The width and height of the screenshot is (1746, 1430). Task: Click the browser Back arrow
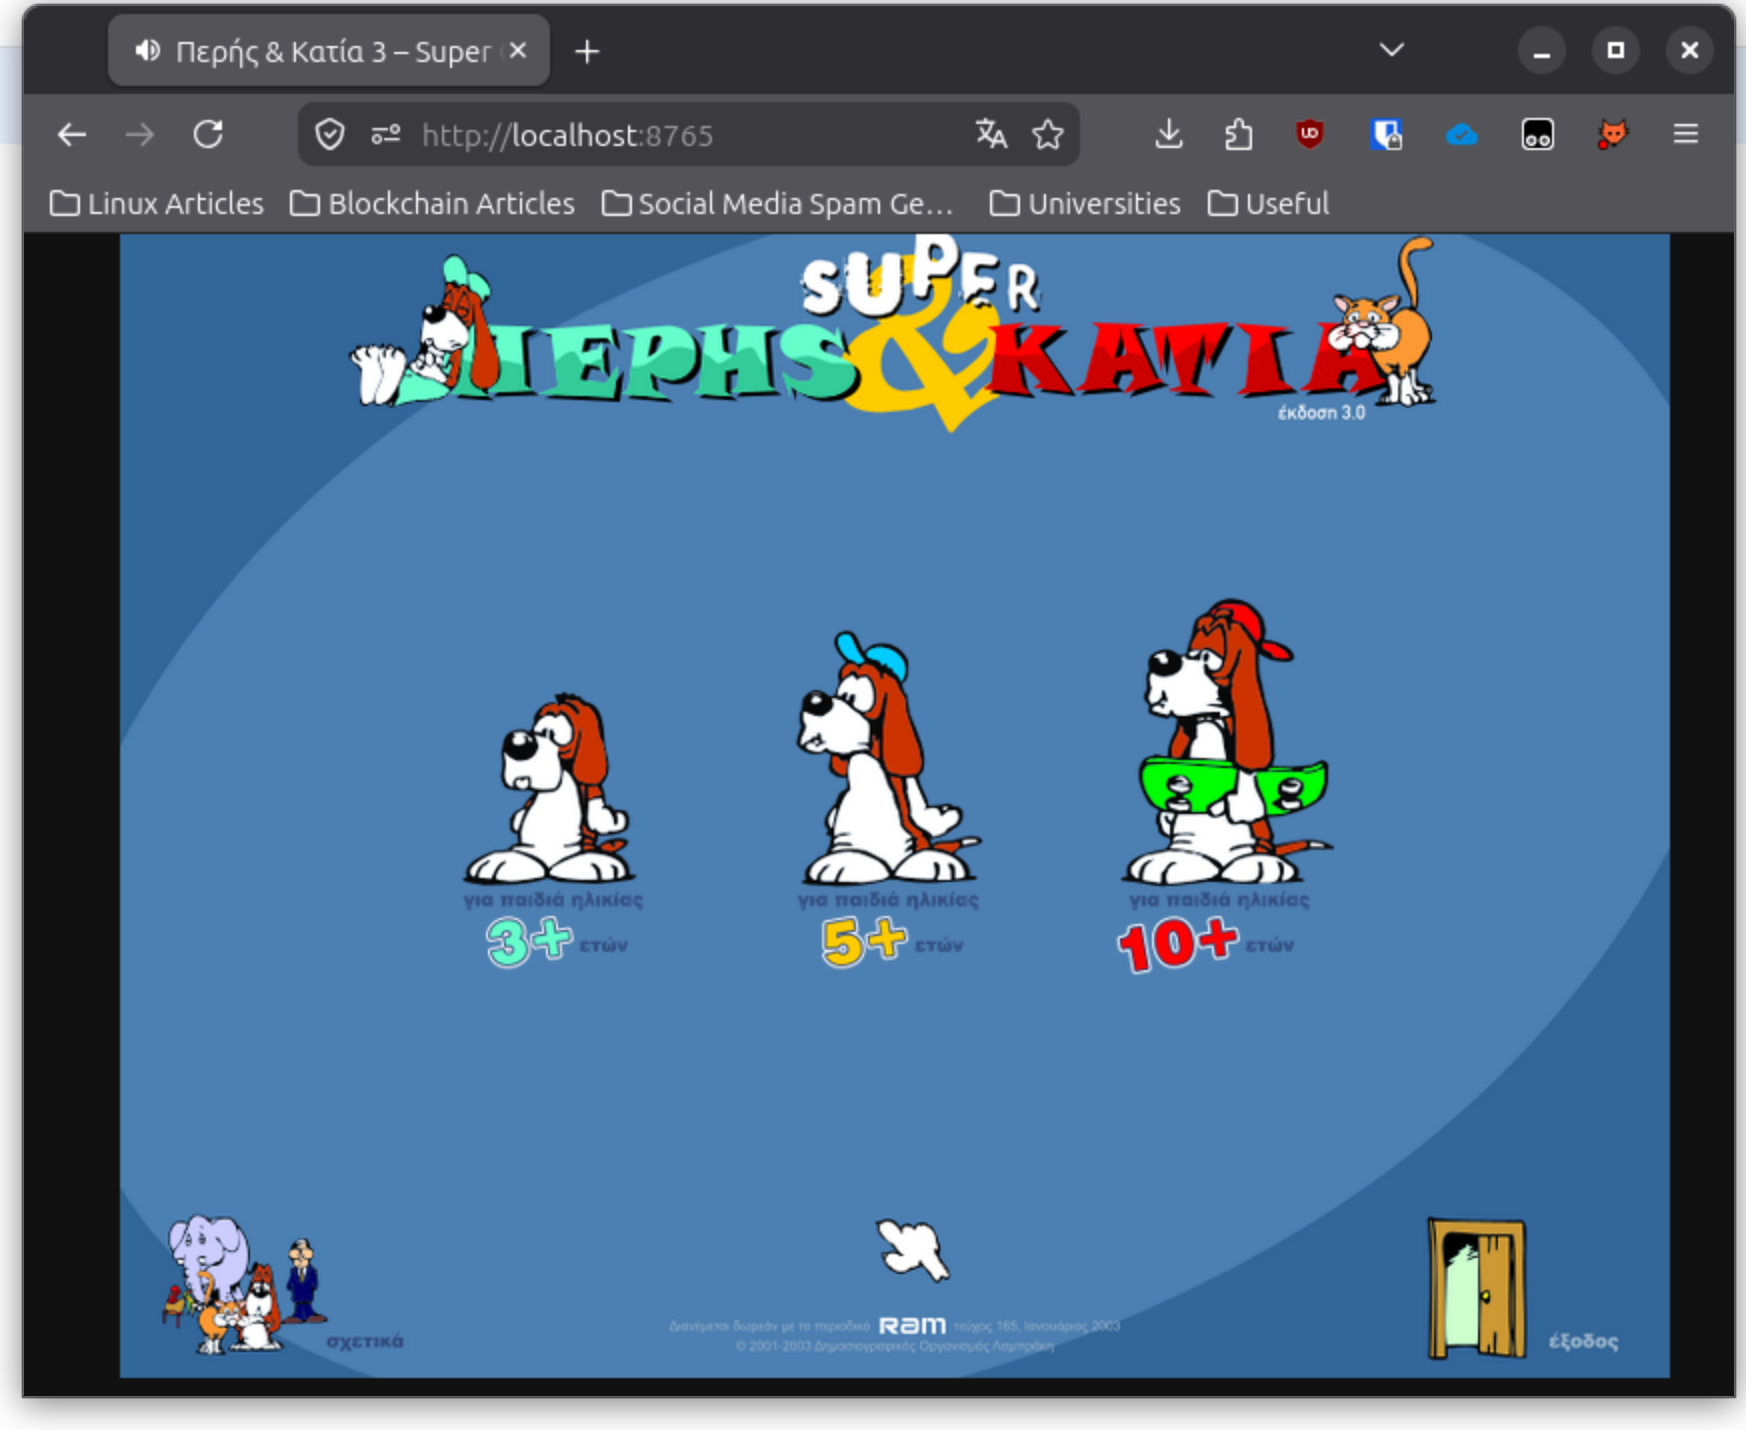[72, 134]
